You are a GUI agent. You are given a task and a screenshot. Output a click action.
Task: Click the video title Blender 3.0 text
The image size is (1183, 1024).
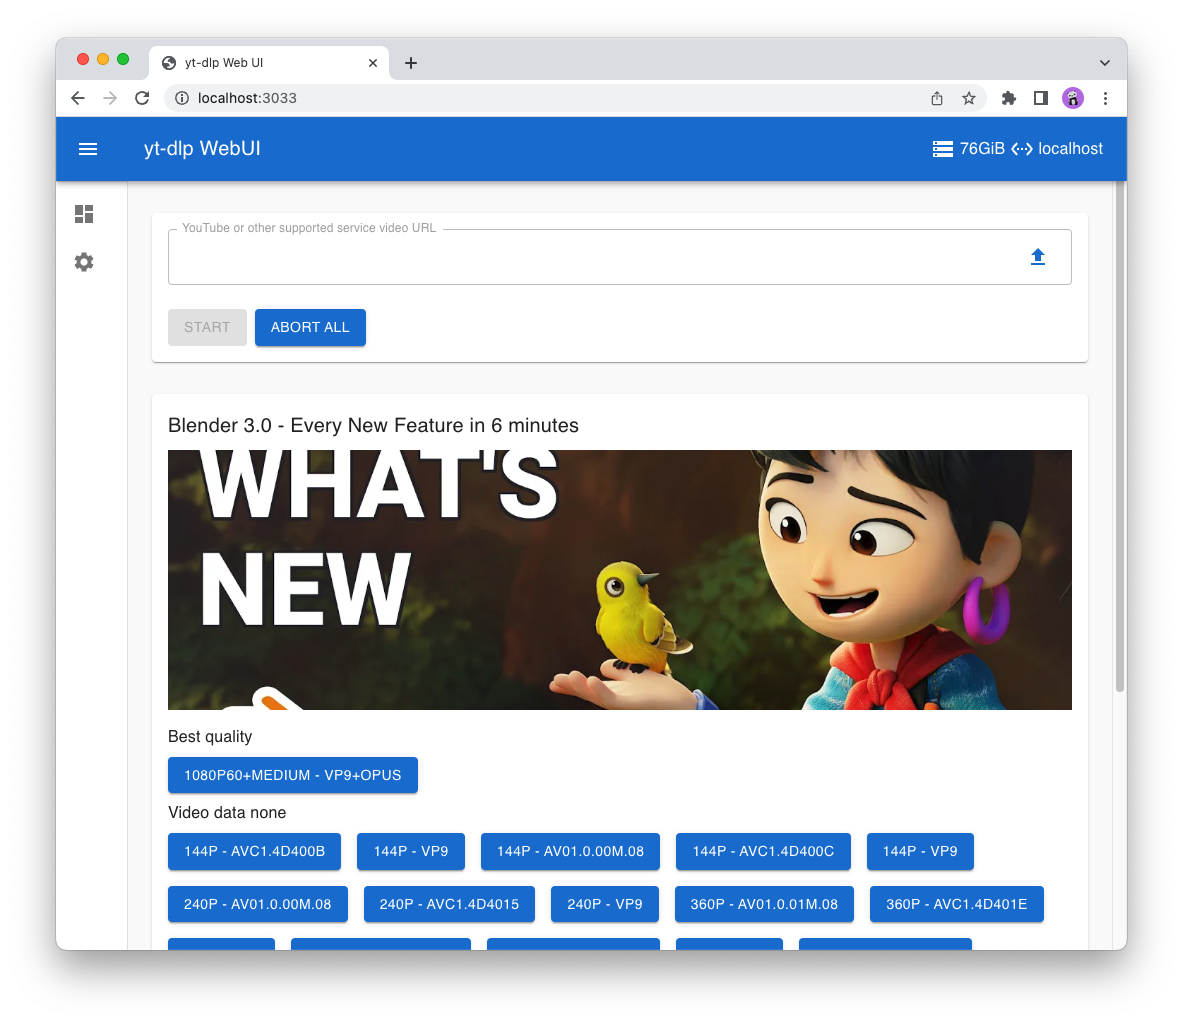(373, 426)
